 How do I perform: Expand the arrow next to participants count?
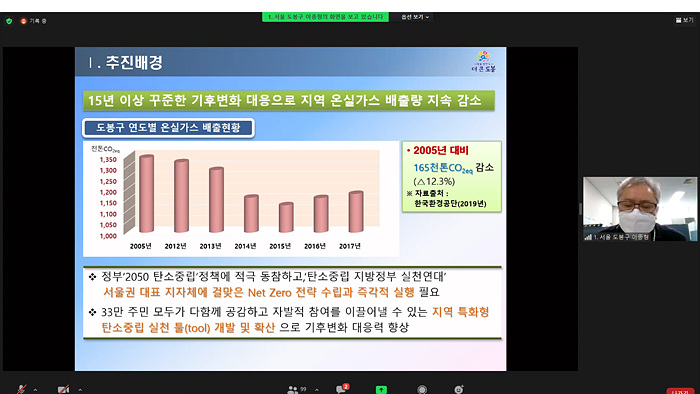click(x=317, y=390)
